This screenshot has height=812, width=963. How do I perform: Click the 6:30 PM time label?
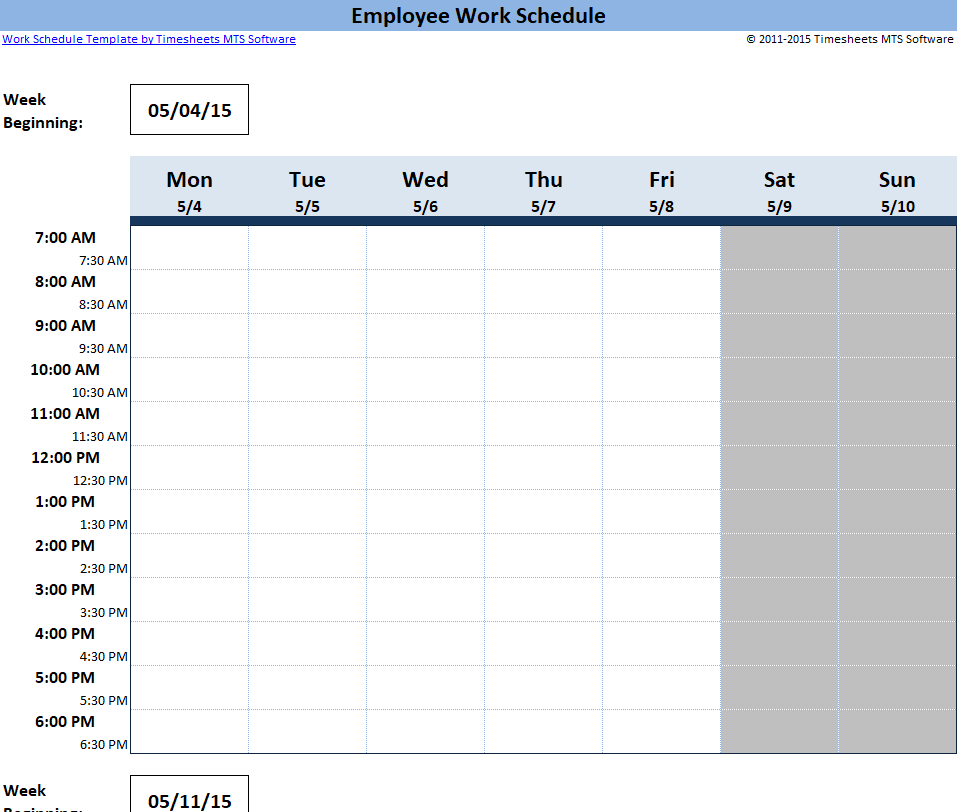[x=103, y=744]
